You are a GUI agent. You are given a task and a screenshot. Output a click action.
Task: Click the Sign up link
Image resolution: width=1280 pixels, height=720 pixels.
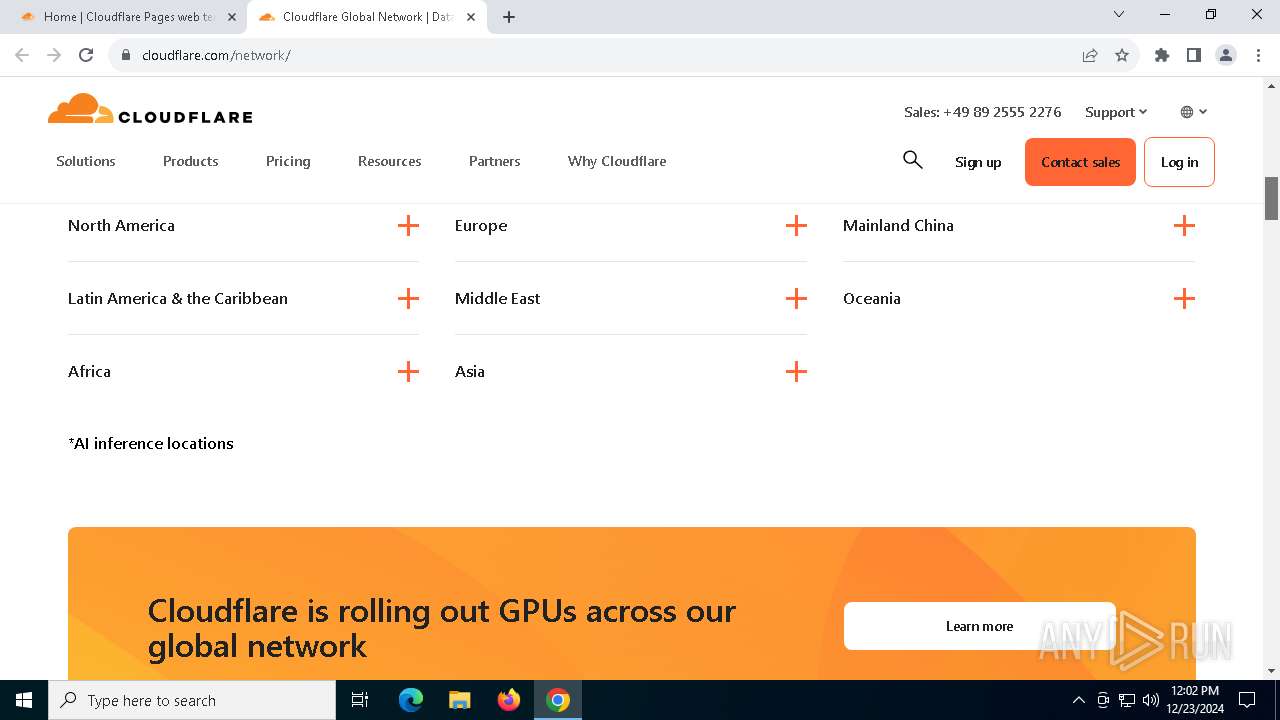pos(978,162)
